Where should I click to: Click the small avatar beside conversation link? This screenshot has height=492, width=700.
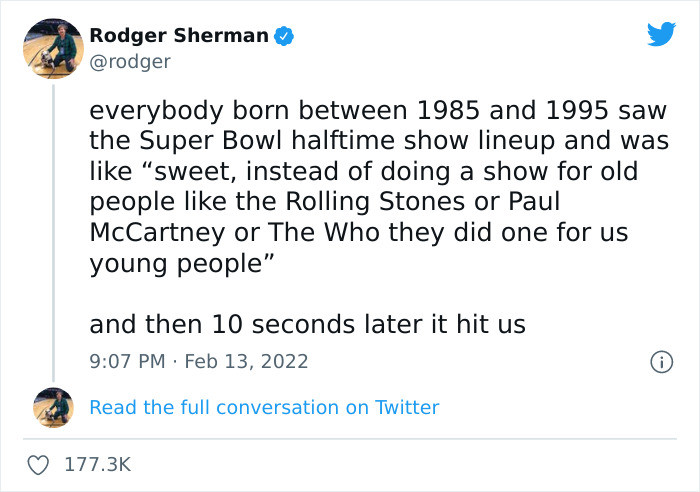tap(53, 407)
